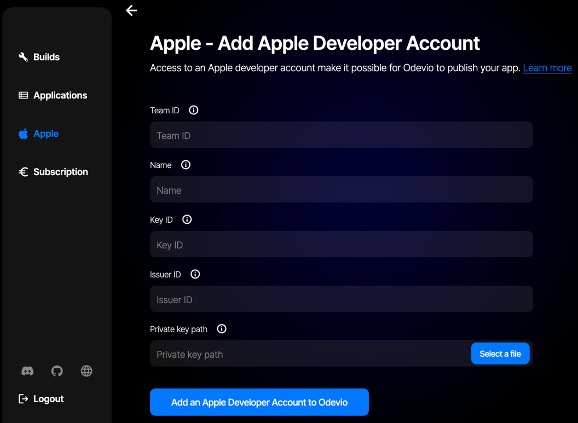Screen dimensions: 578x423
Task: Click Add an Apple Developer Account to Odevio
Action: 259,402
